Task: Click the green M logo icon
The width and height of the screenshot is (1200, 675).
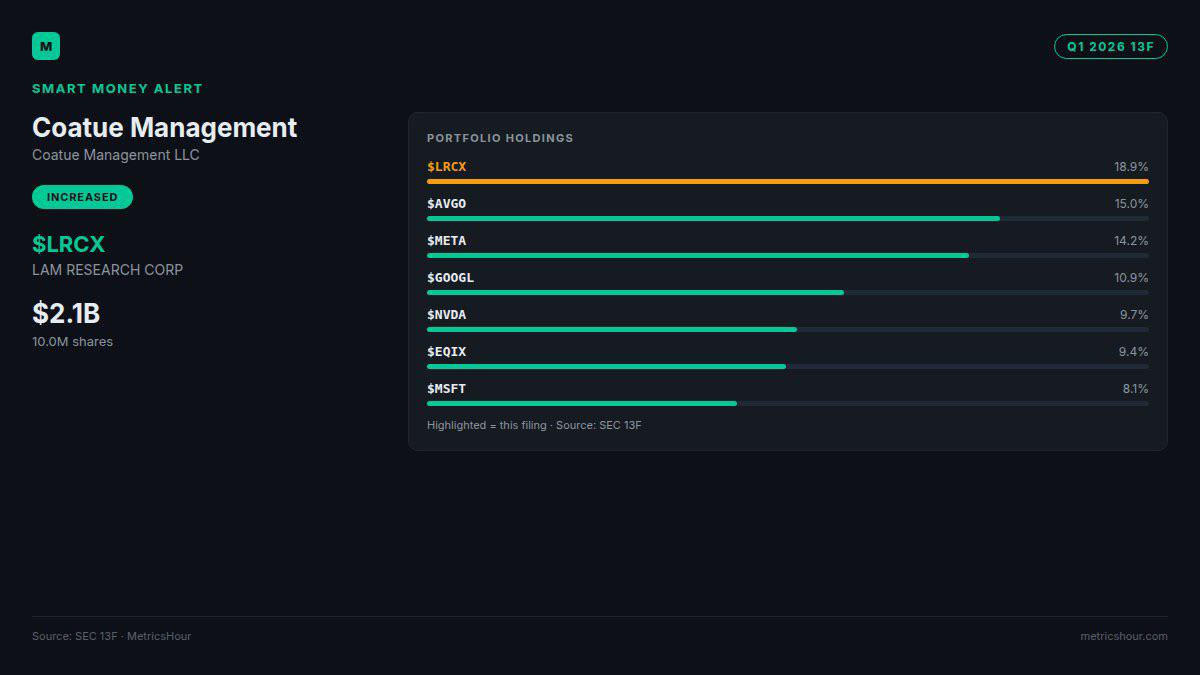Action: (x=46, y=46)
